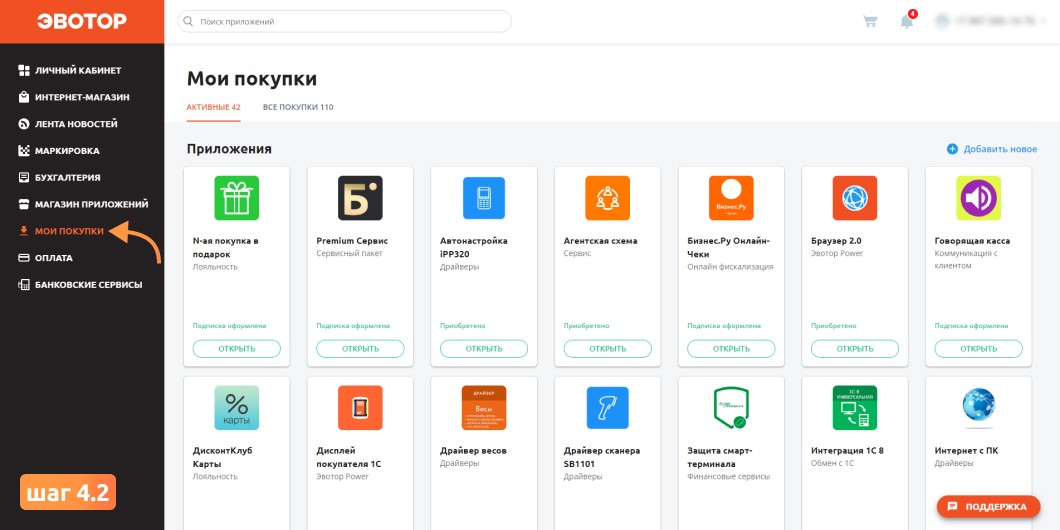Click the Драйвер весов title
Viewport: 1060px width, 530px height.
[x=473, y=451]
